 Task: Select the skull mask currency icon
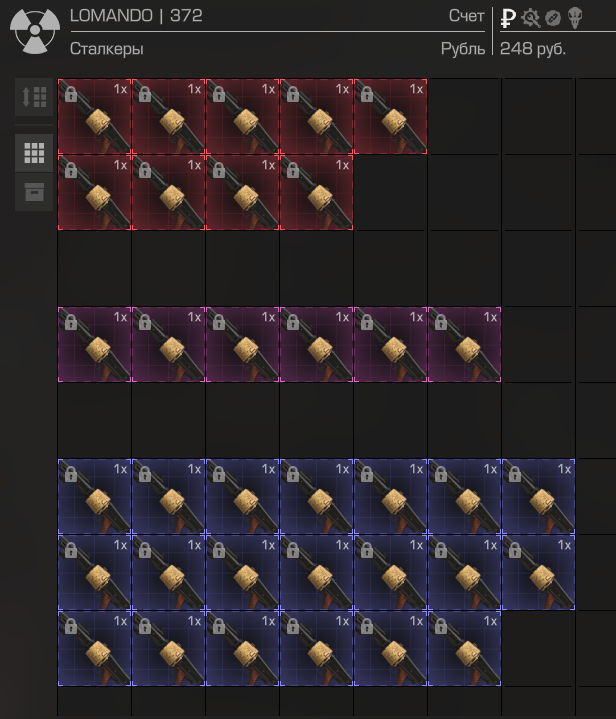point(575,18)
